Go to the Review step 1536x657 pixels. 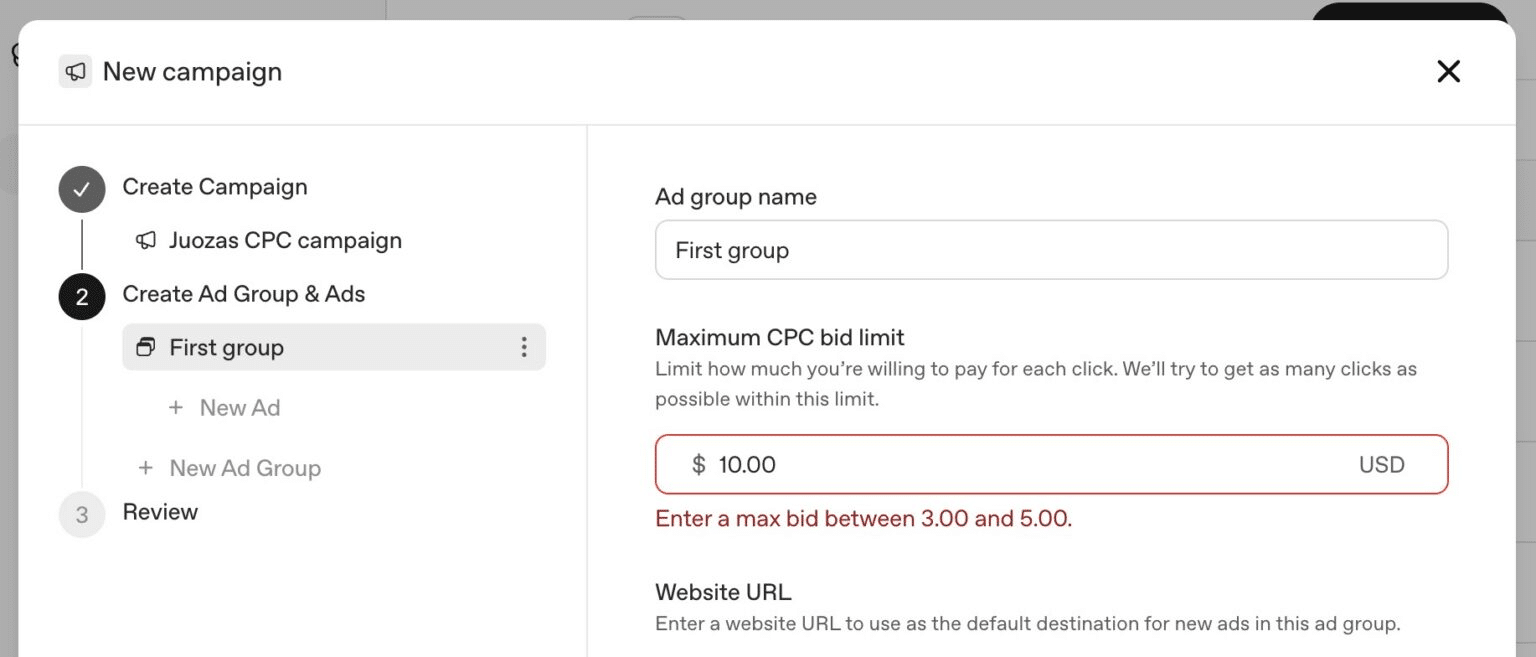coord(160,512)
